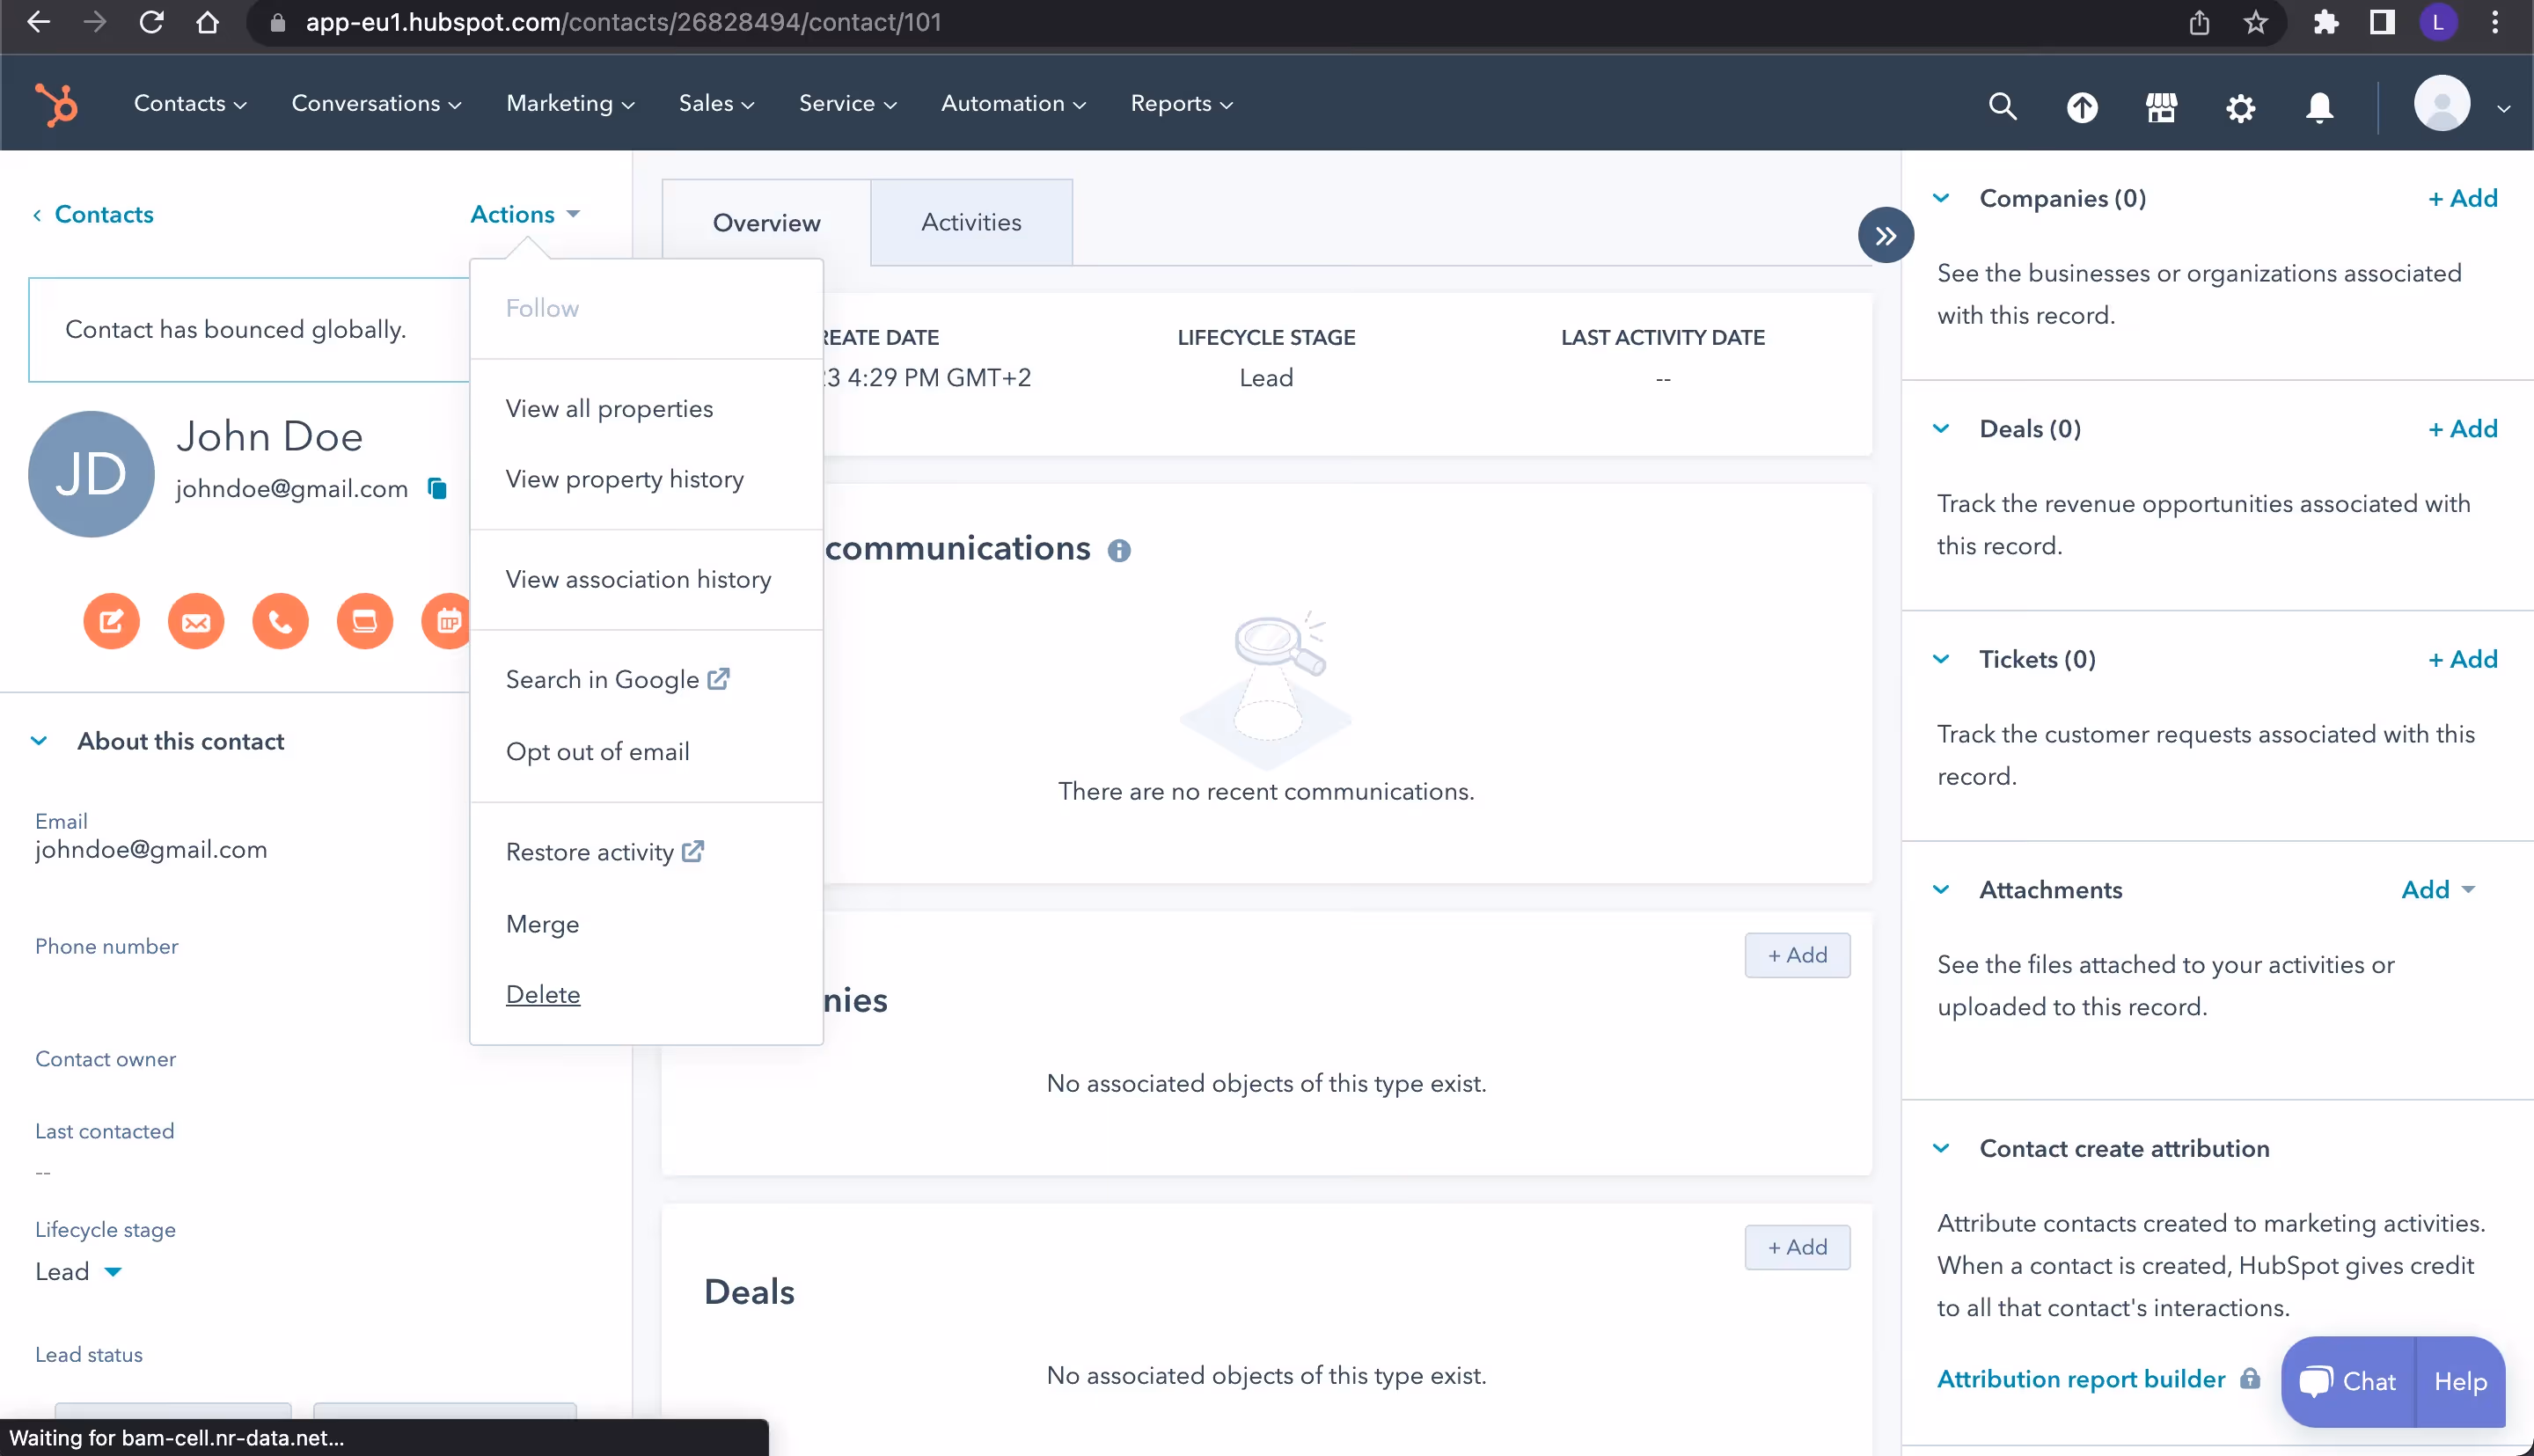2534x1456 pixels.
Task: Open the Contacts navigation dropdown
Action: tap(190, 103)
